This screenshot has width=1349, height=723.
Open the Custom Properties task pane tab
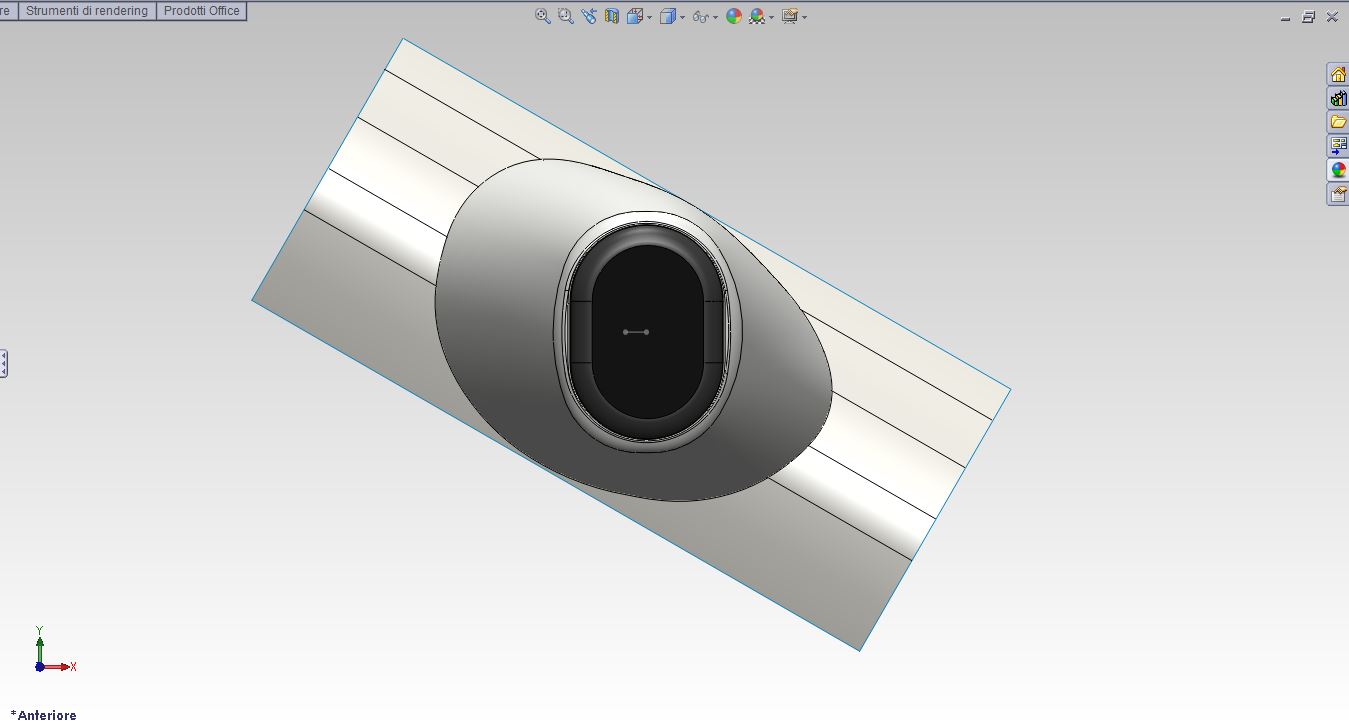coord(1338,194)
